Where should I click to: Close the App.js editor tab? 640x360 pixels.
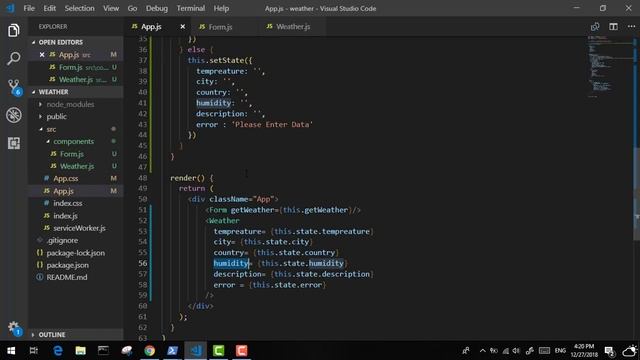pos(182,27)
